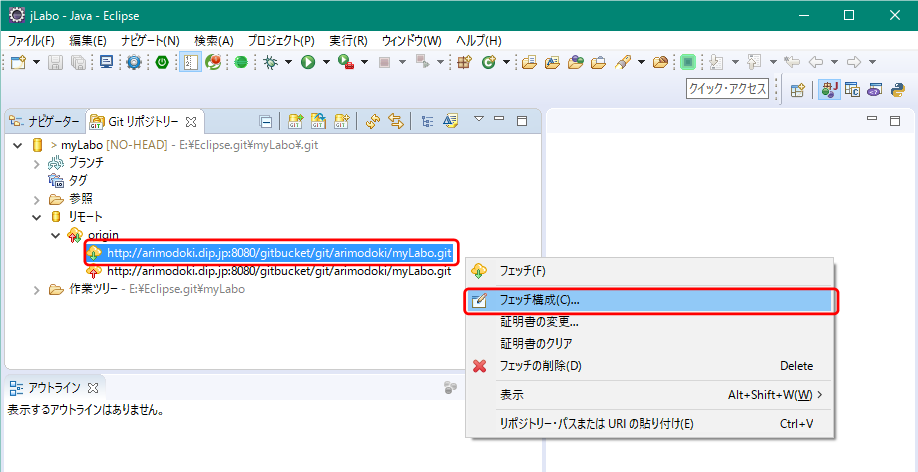The image size is (918, 472).
Task: Choose 証明書のクリア from context menu
Action: point(649,343)
